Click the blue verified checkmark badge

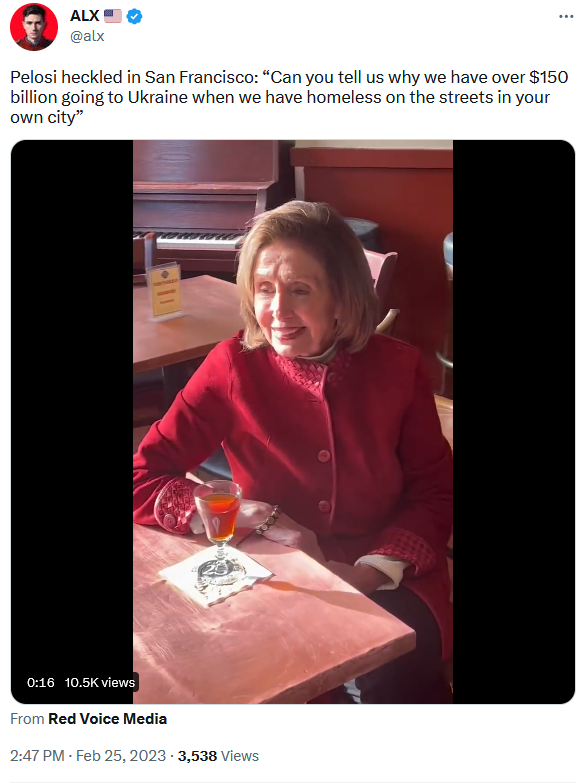point(134,16)
